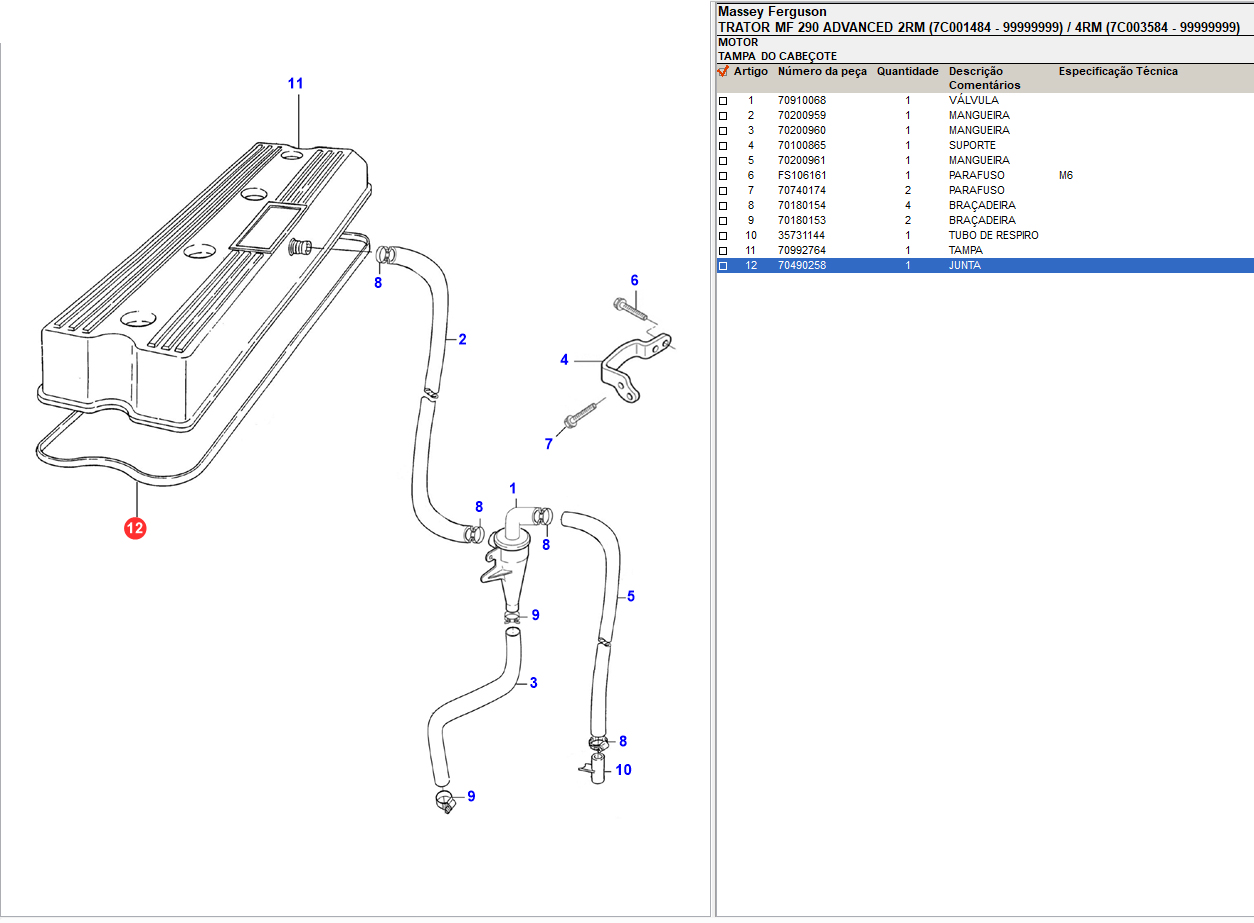Click callout number 10 near breather tube
This screenshot has height=923, width=1254.
click(623, 770)
